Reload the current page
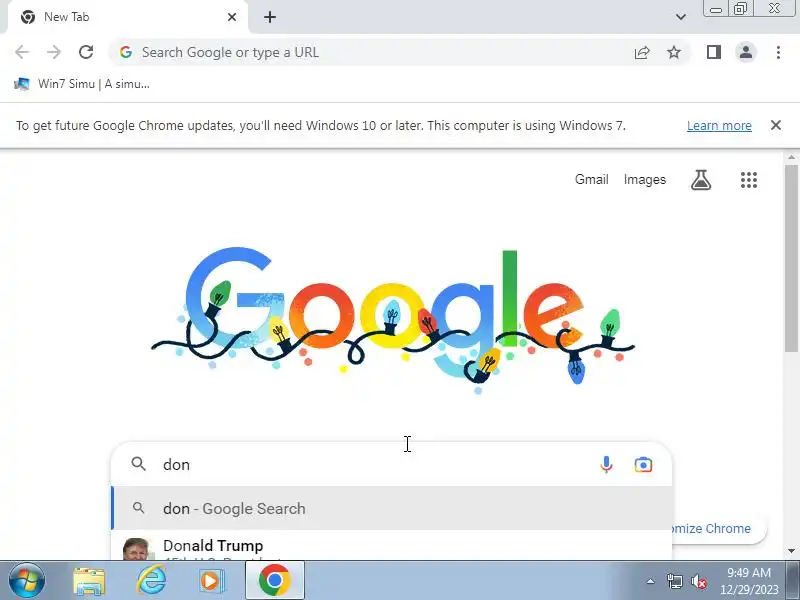Image resolution: width=800 pixels, height=600 pixels. click(86, 52)
